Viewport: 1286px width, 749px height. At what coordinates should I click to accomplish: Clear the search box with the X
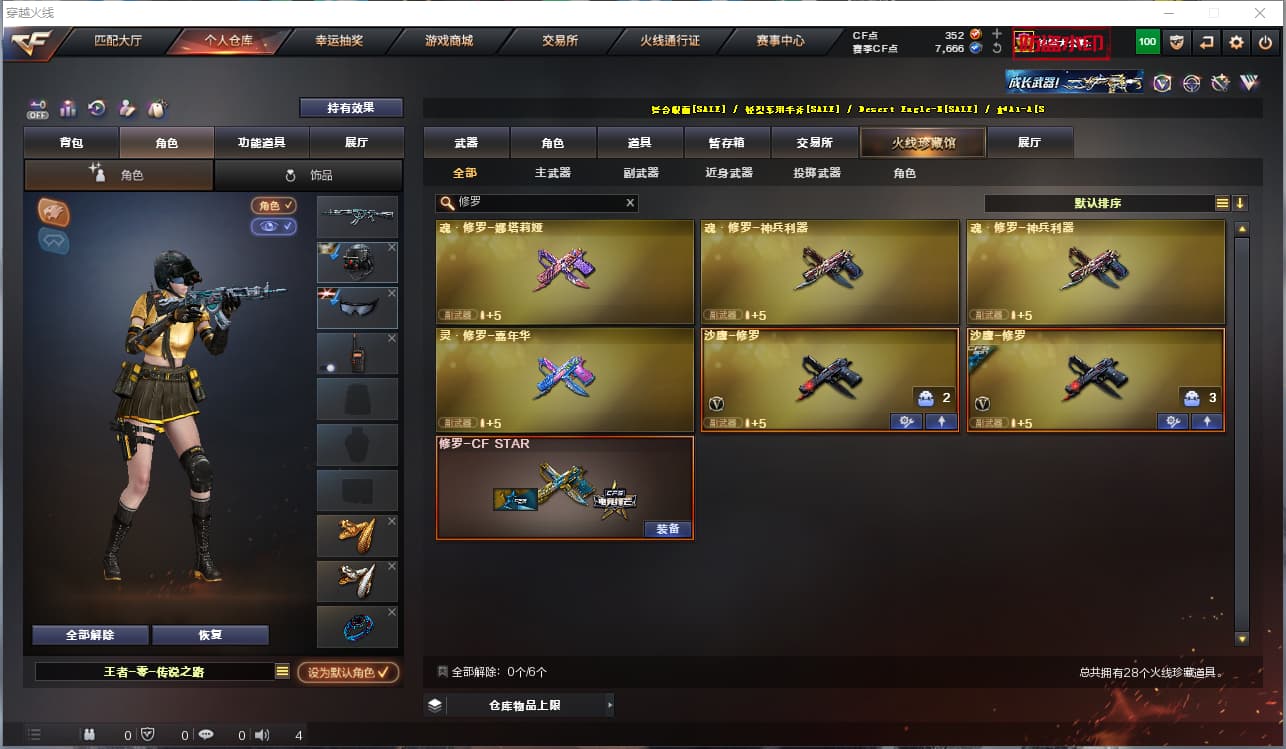(x=630, y=203)
